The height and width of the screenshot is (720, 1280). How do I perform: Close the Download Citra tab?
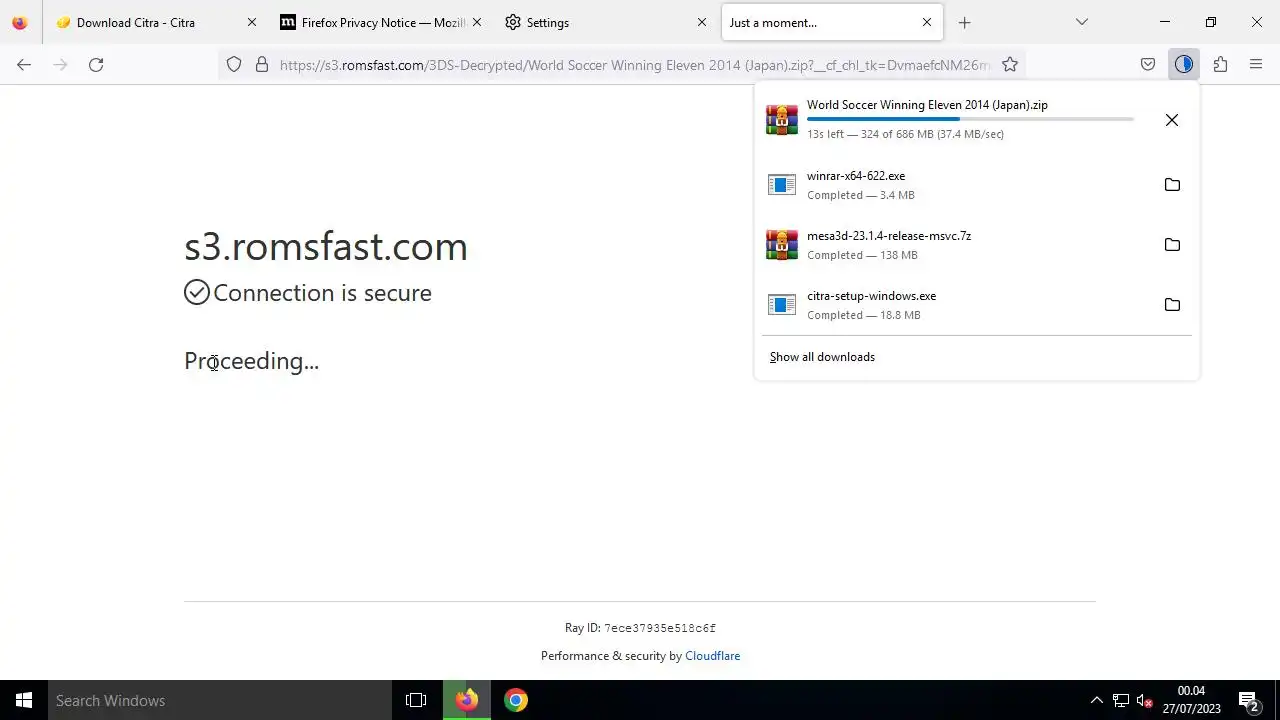tap(252, 22)
